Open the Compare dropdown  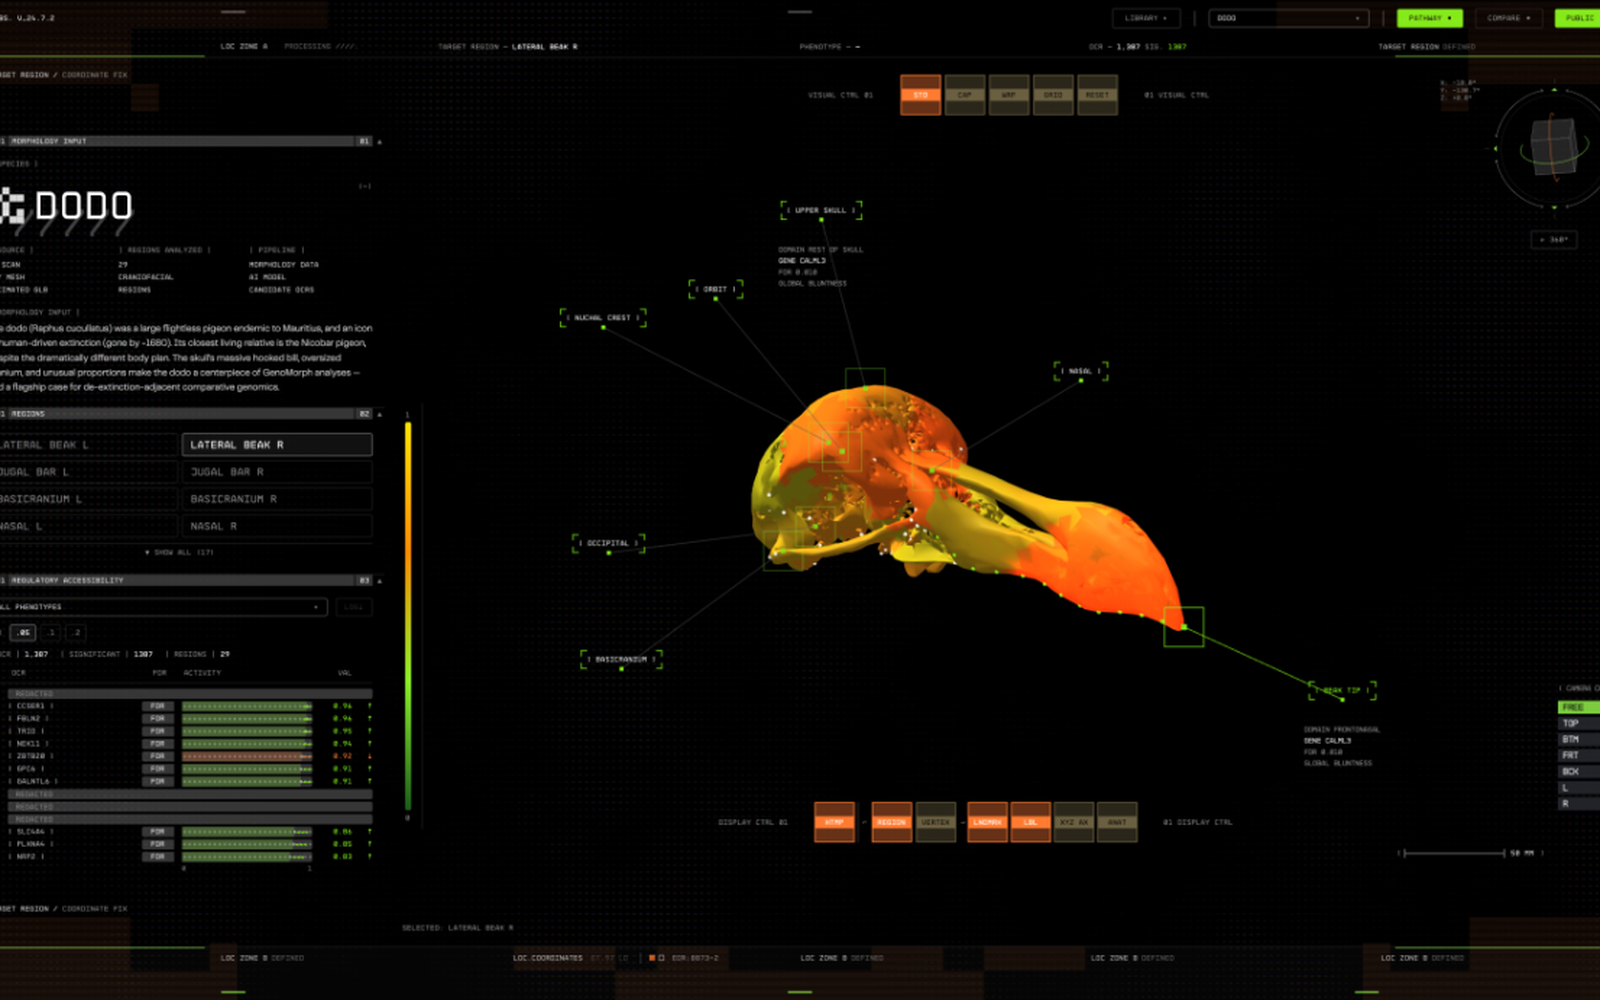(1508, 18)
